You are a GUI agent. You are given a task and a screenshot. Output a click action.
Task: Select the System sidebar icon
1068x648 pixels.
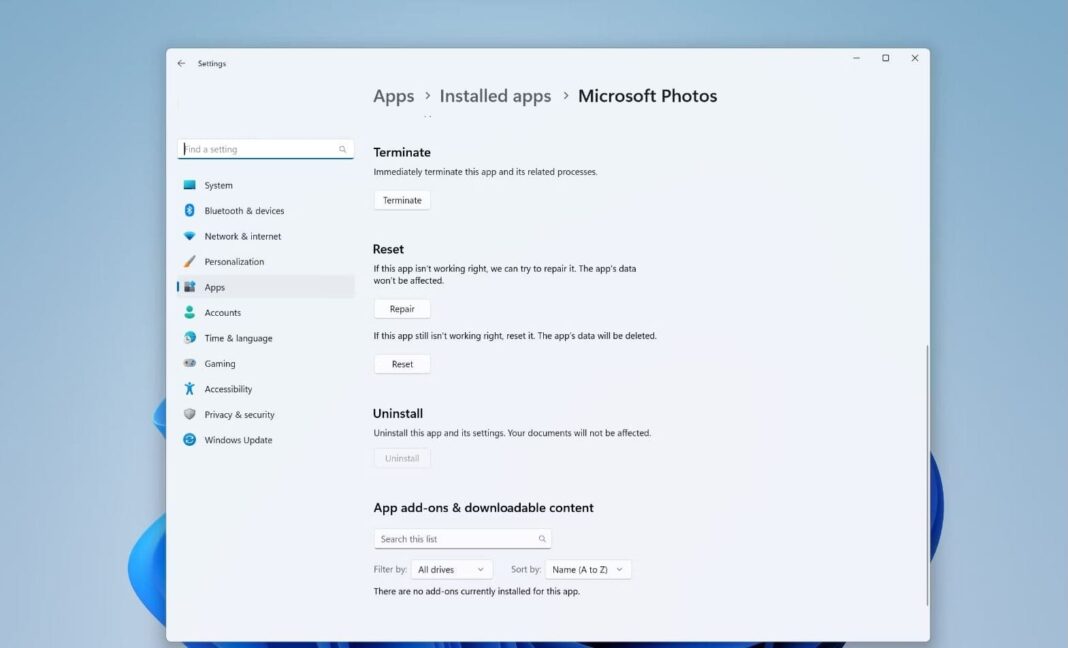tap(190, 185)
